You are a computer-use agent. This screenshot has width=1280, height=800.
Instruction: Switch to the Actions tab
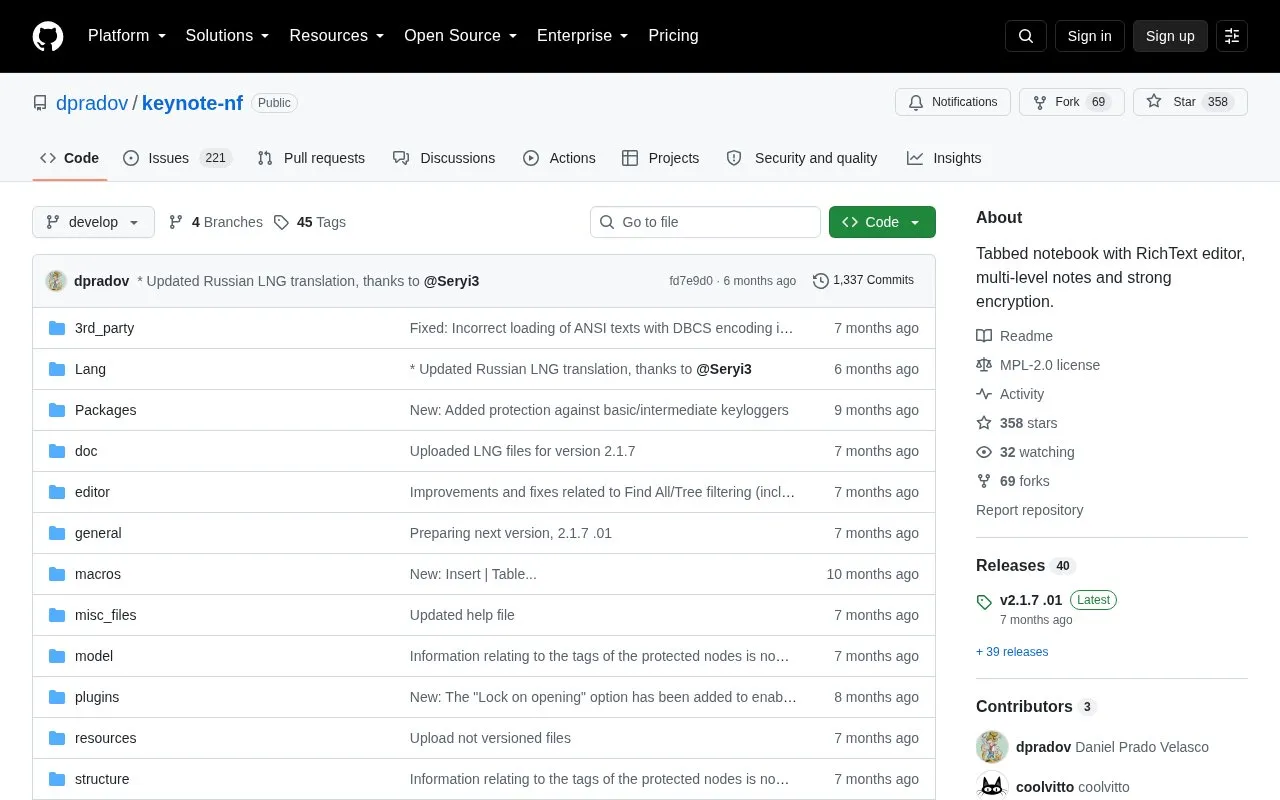click(559, 158)
